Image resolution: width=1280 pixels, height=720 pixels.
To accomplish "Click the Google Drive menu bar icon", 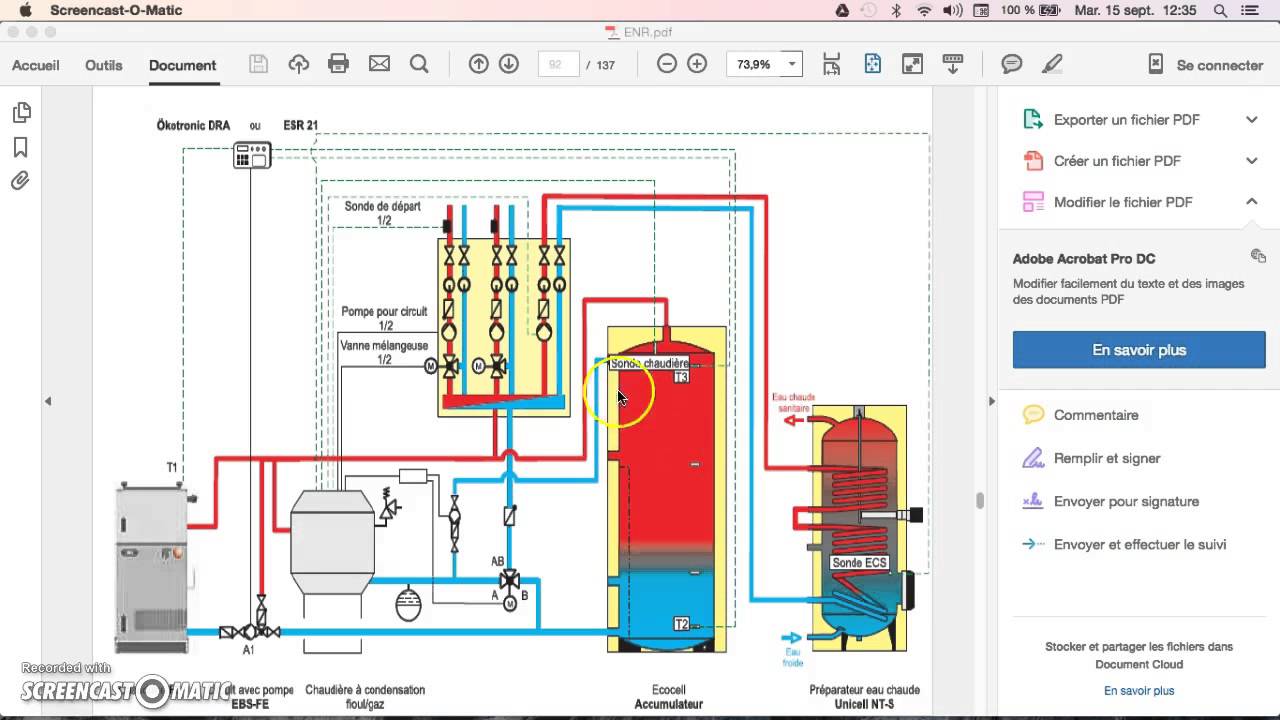I will (842, 10).
